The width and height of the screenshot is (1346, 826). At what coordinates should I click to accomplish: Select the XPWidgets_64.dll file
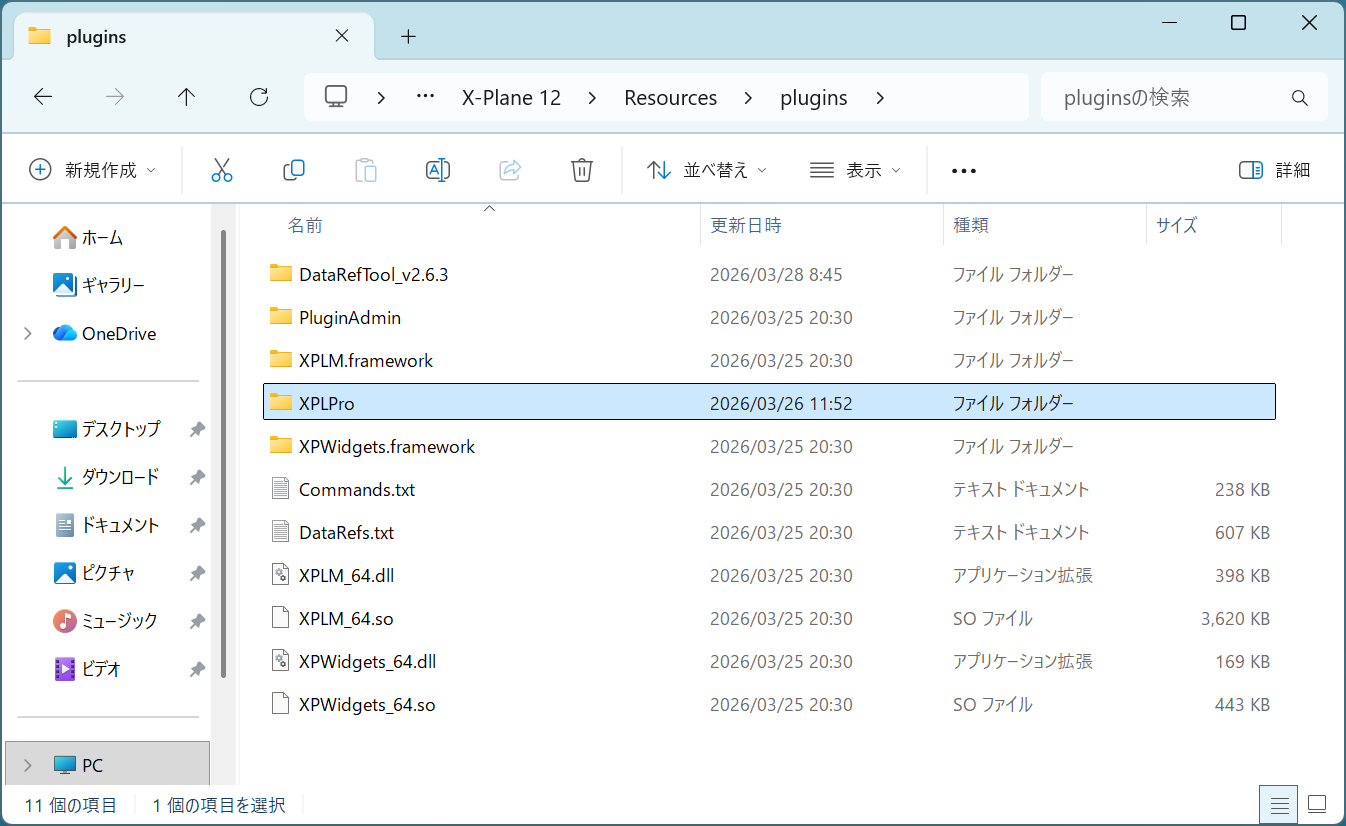(367, 661)
